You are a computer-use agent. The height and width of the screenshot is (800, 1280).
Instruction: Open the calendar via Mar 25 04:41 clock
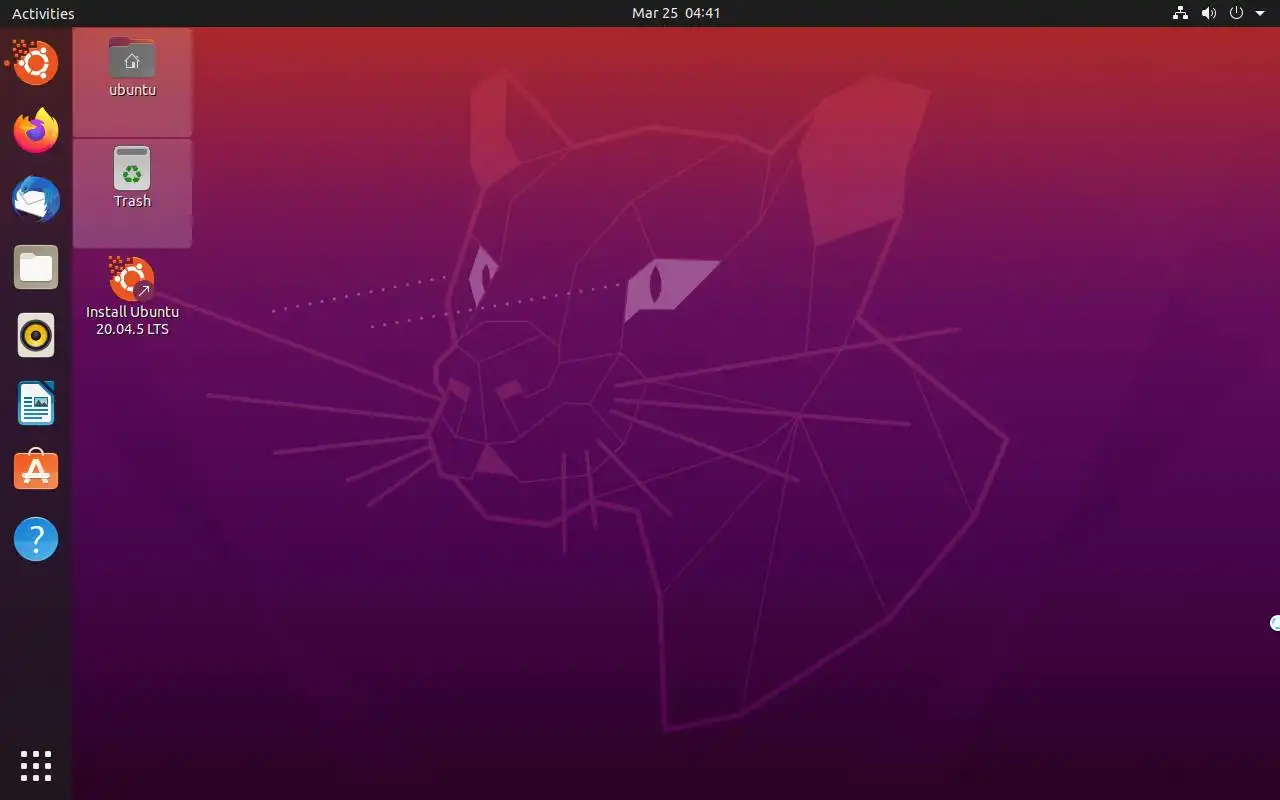click(x=676, y=13)
